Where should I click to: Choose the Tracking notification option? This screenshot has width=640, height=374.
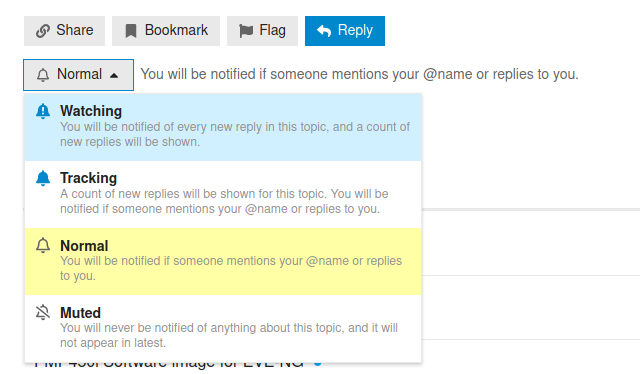(223, 194)
